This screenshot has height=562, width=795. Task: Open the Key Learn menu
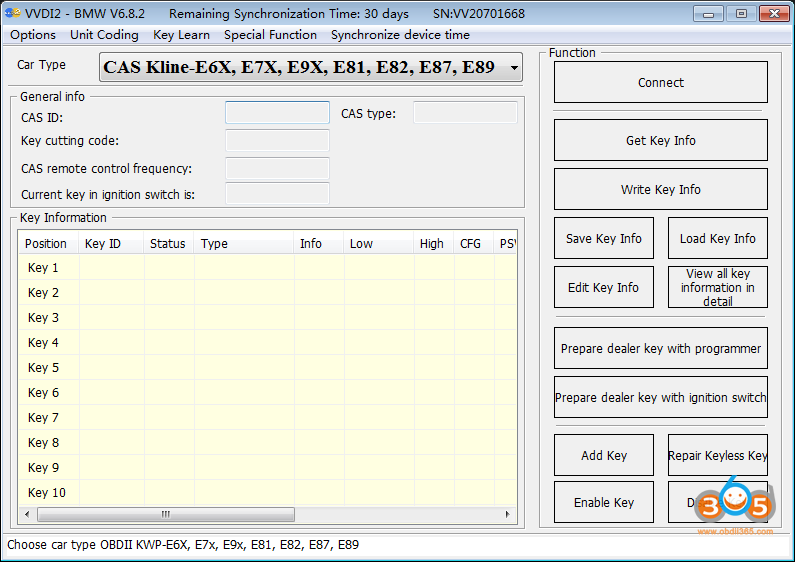[x=181, y=35]
